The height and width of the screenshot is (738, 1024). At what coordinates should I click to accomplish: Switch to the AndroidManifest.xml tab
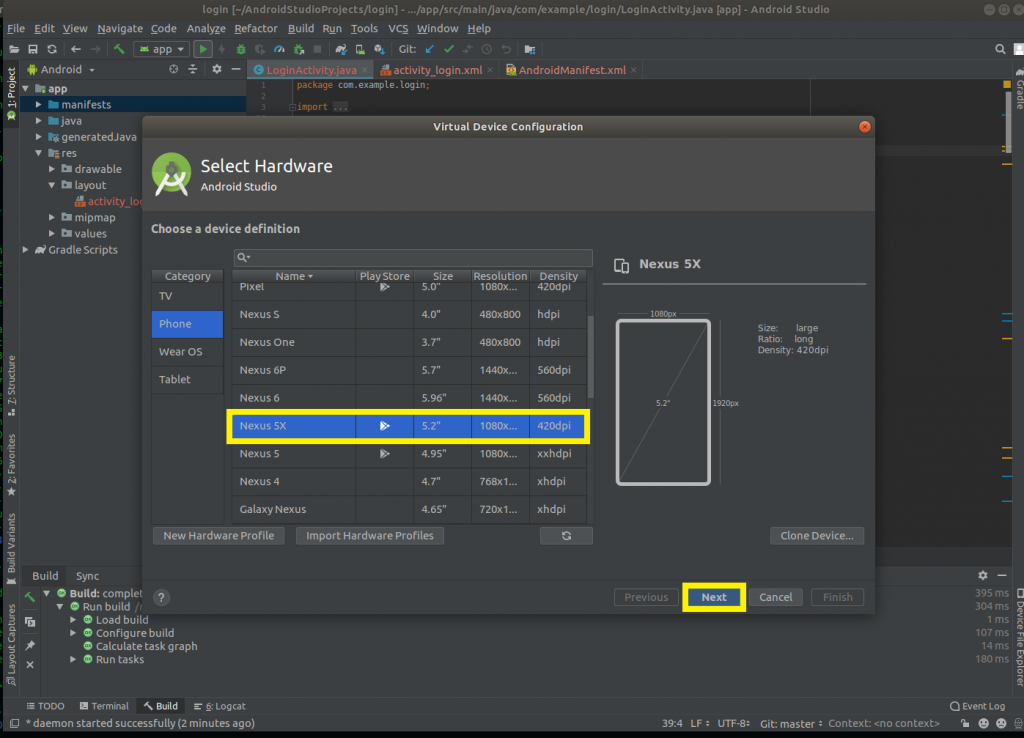point(571,70)
